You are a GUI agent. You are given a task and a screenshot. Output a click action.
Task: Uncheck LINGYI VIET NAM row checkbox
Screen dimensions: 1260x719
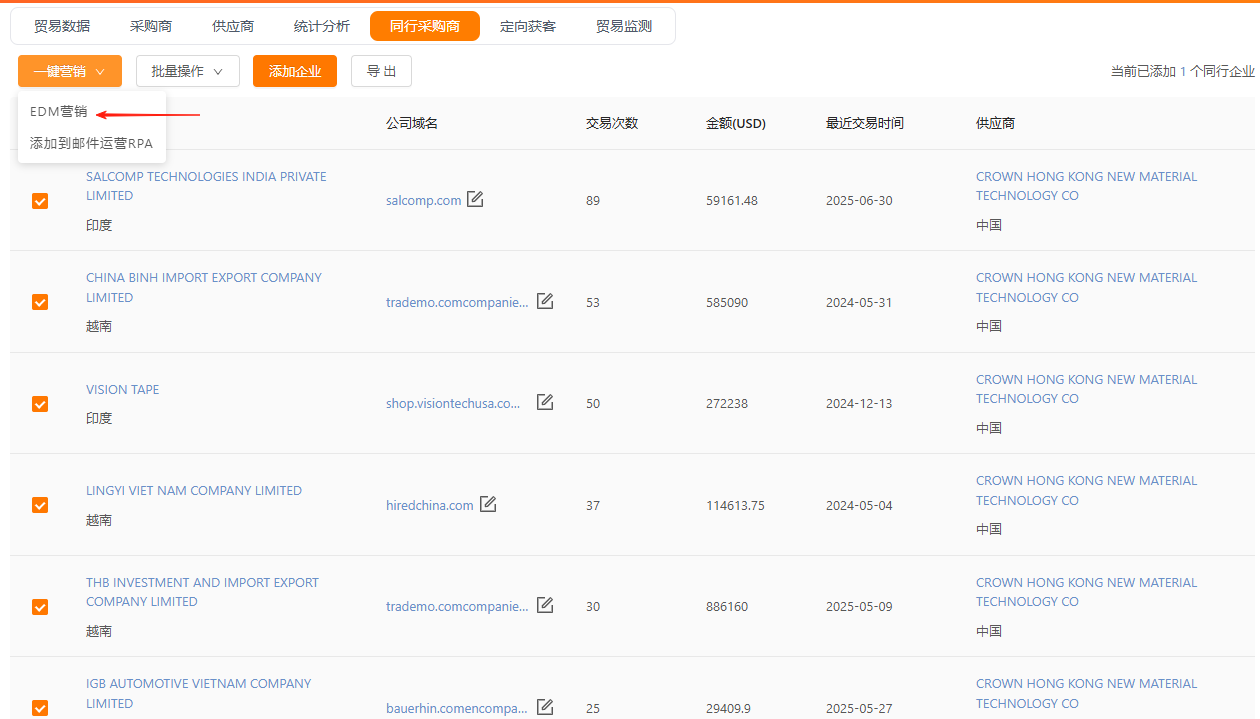coord(40,505)
